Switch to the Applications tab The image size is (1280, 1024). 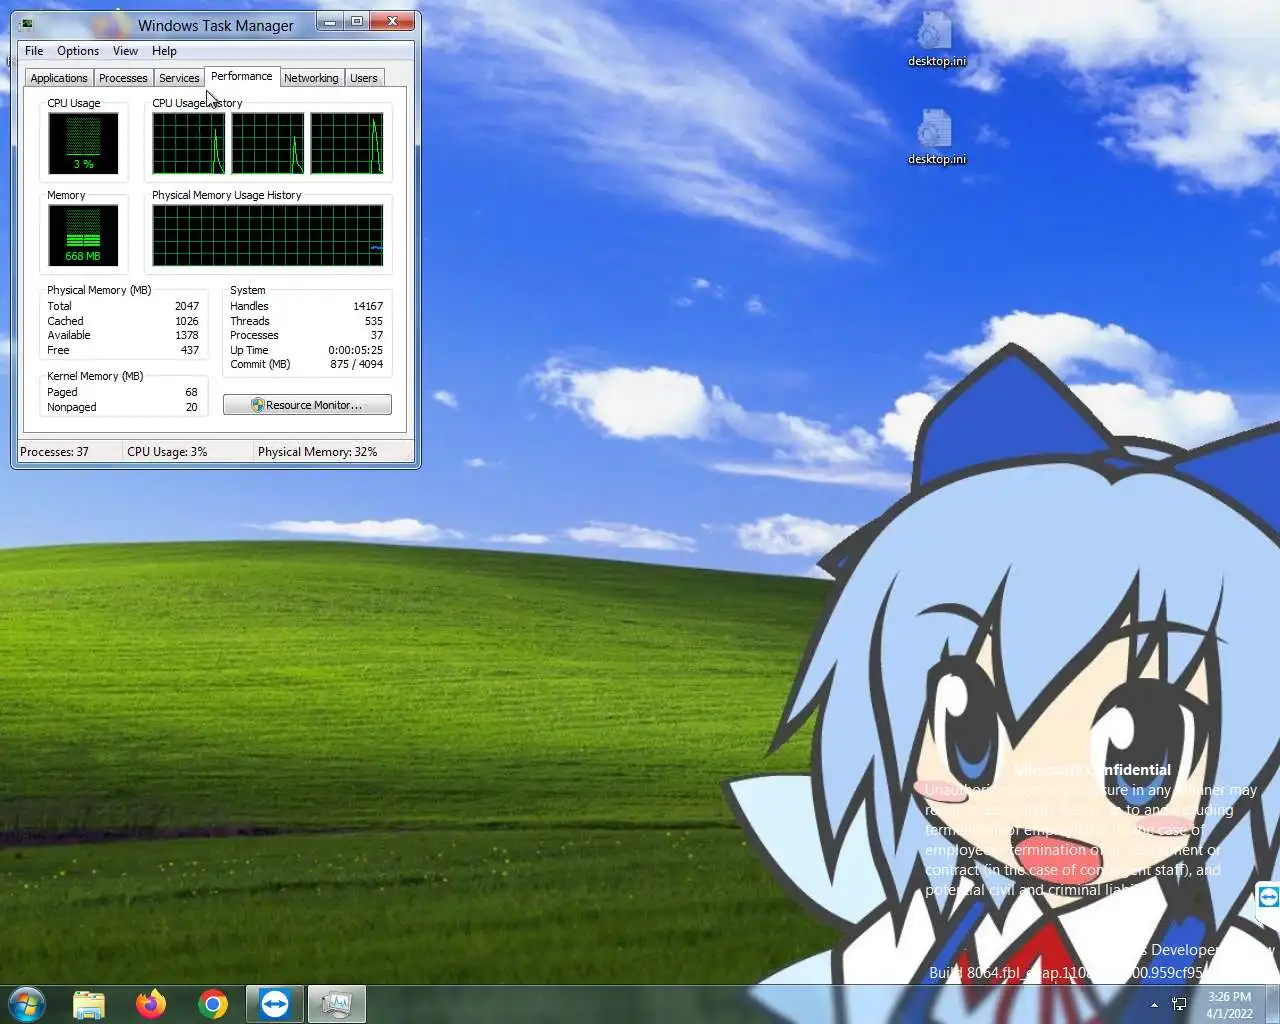click(59, 78)
